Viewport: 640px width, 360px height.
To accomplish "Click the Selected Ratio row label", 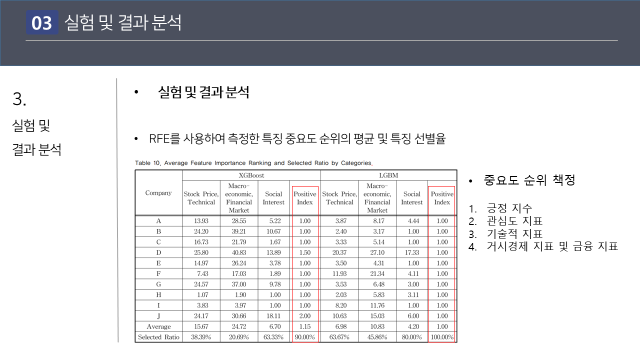I will (158, 337).
